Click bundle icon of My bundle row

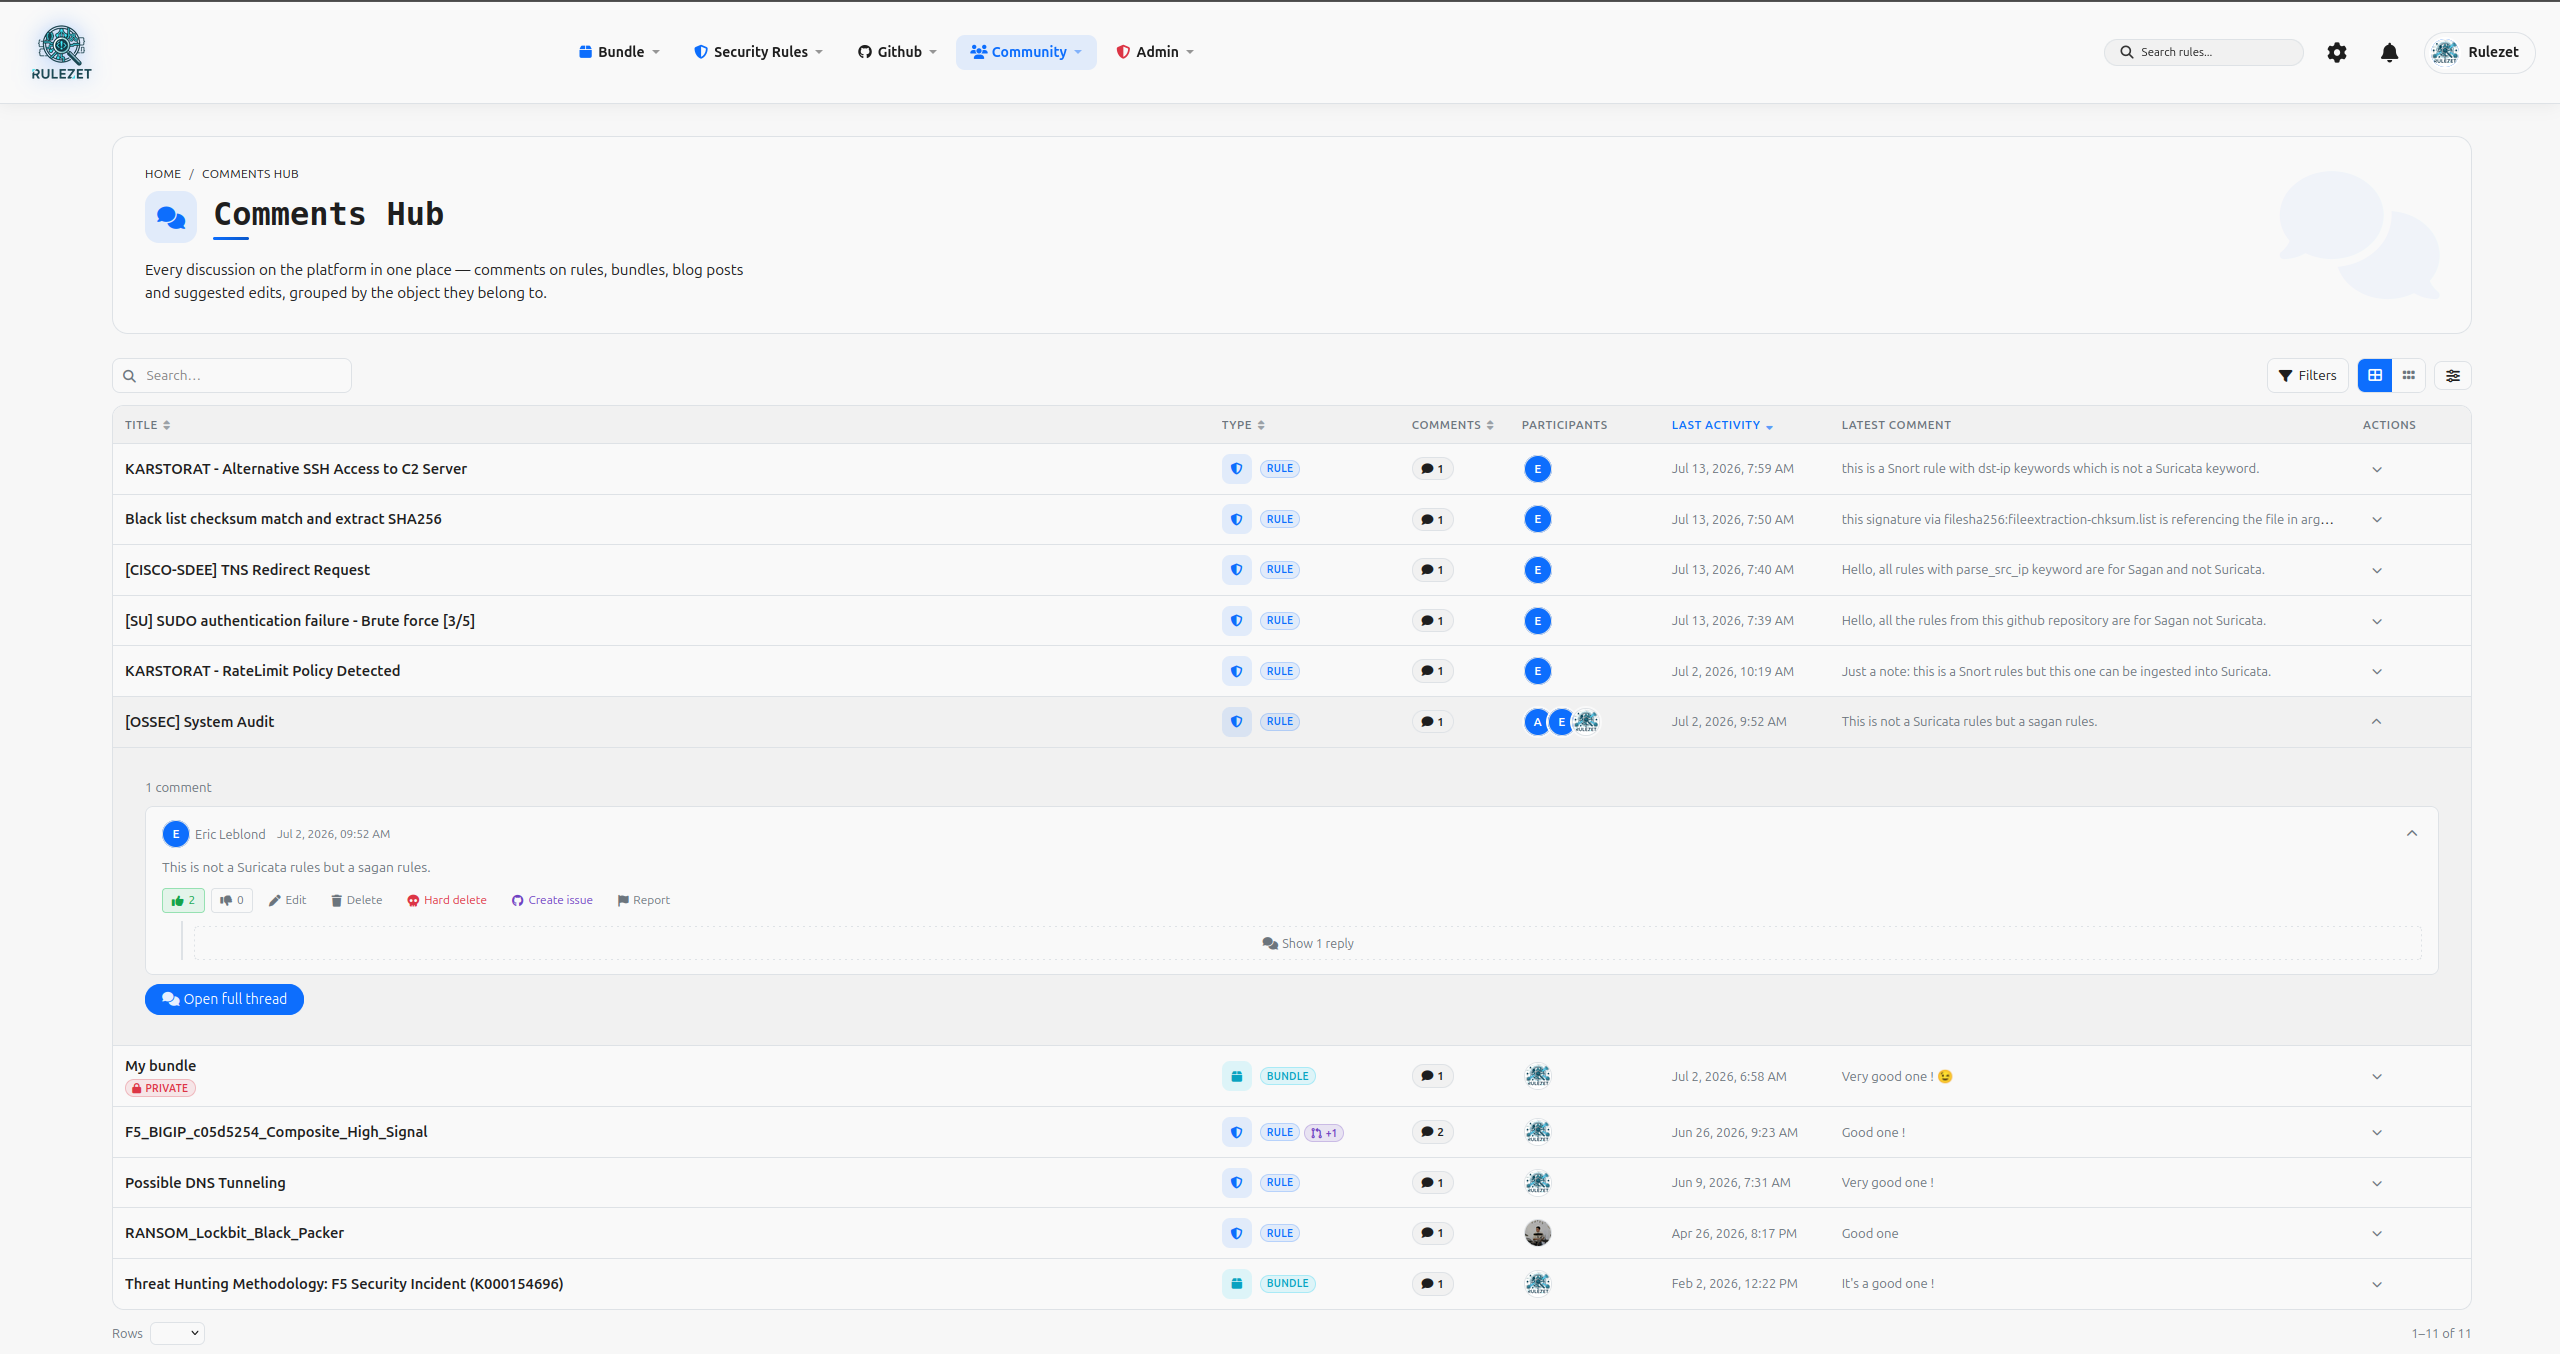(1237, 1076)
